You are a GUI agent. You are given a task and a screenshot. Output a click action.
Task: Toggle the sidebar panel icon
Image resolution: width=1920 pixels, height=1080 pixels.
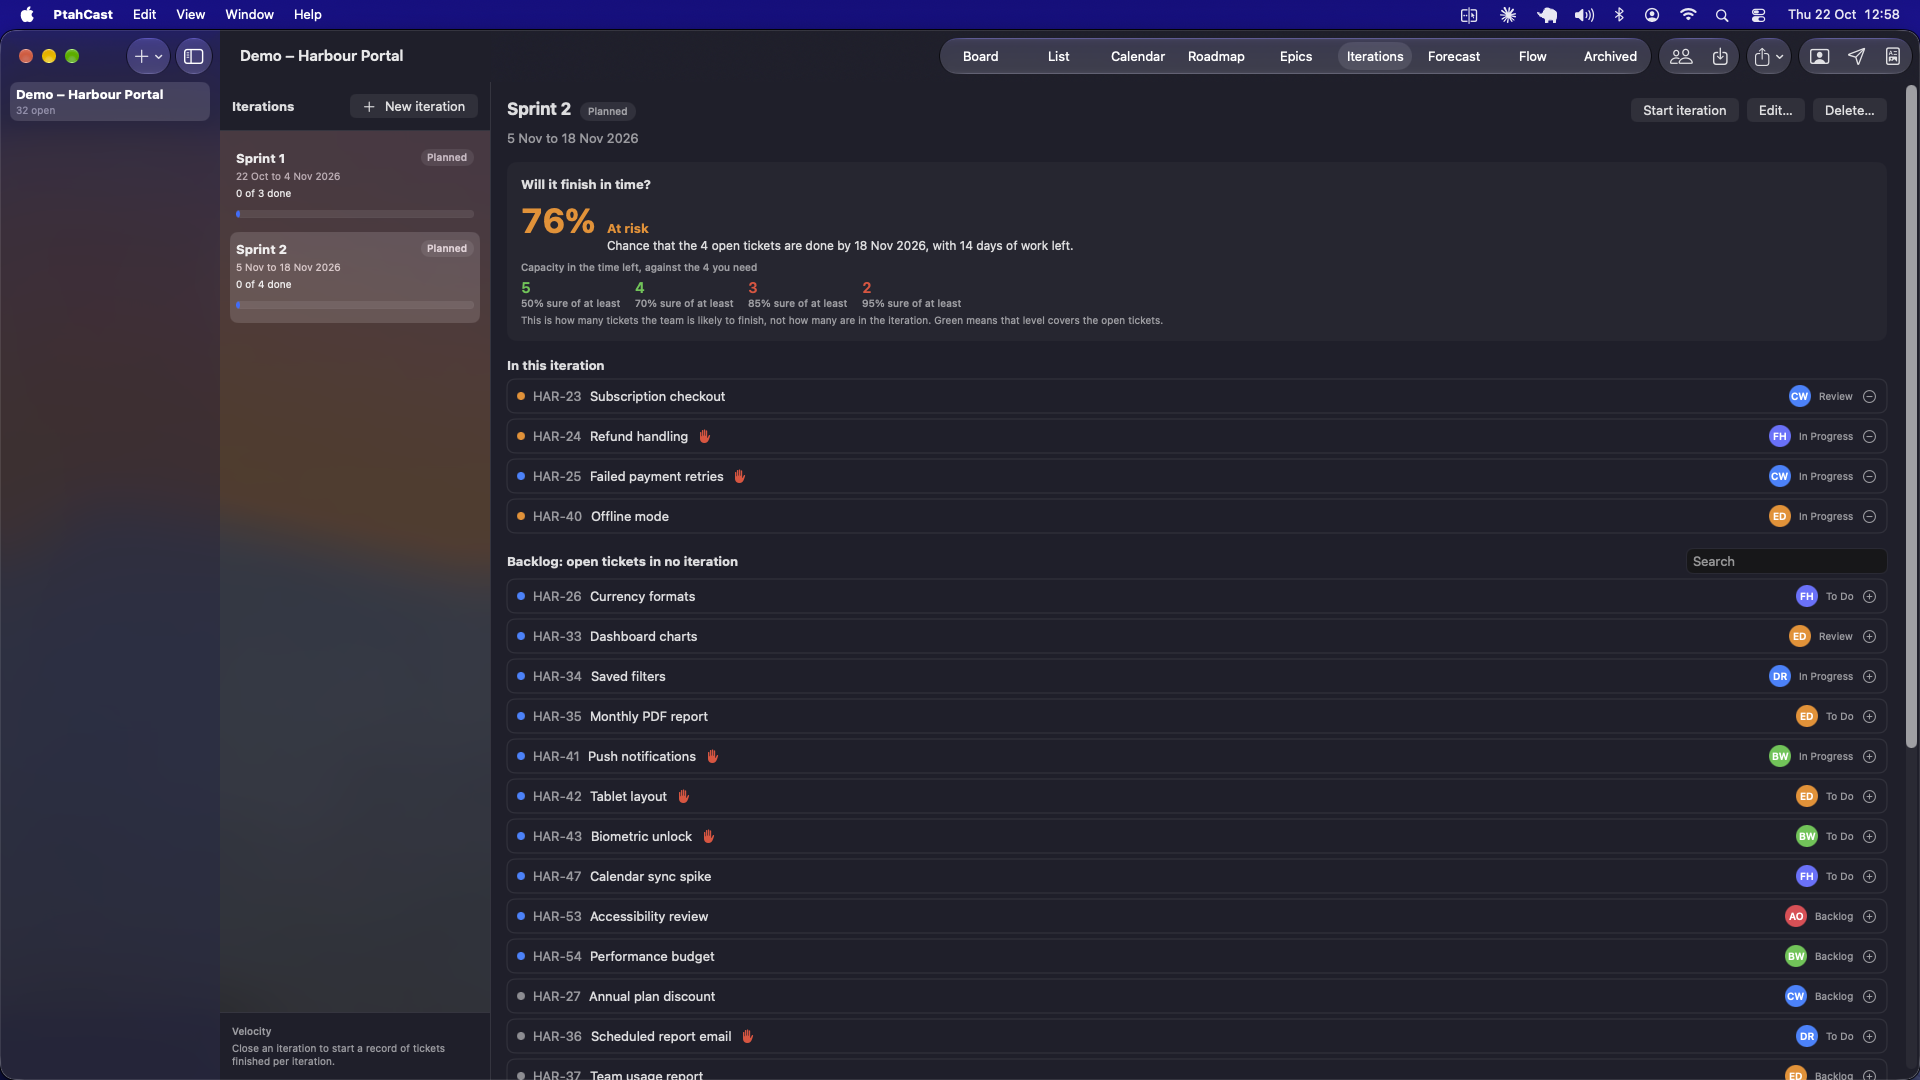click(x=194, y=57)
